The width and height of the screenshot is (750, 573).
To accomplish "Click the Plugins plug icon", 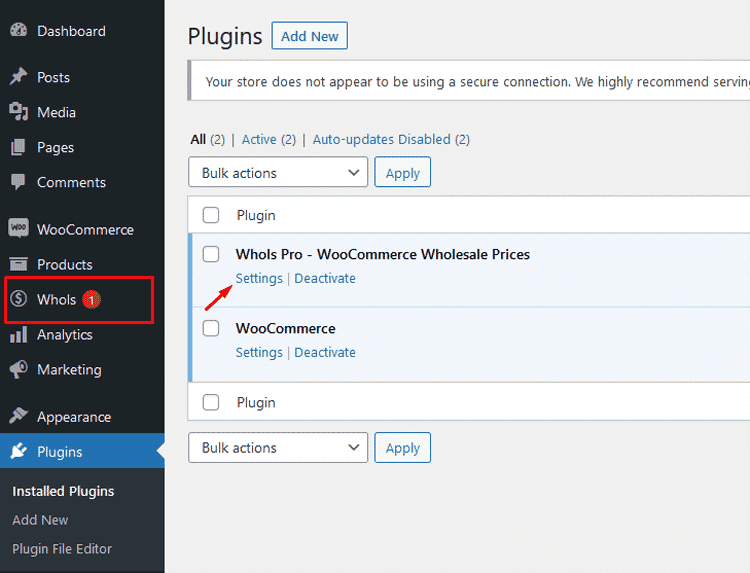I will 19,451.
